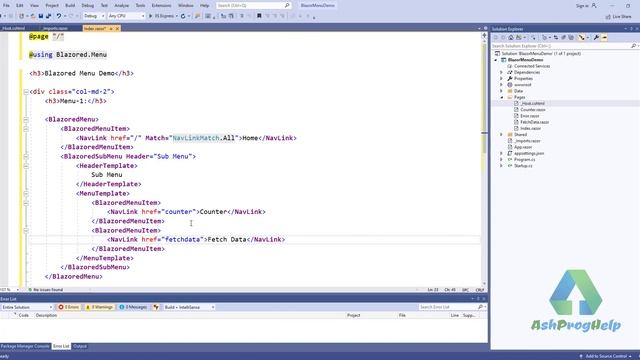The width and height of the screenshot is (640, 360).
Task: Open the File menu
Action: tap(7, 6)
